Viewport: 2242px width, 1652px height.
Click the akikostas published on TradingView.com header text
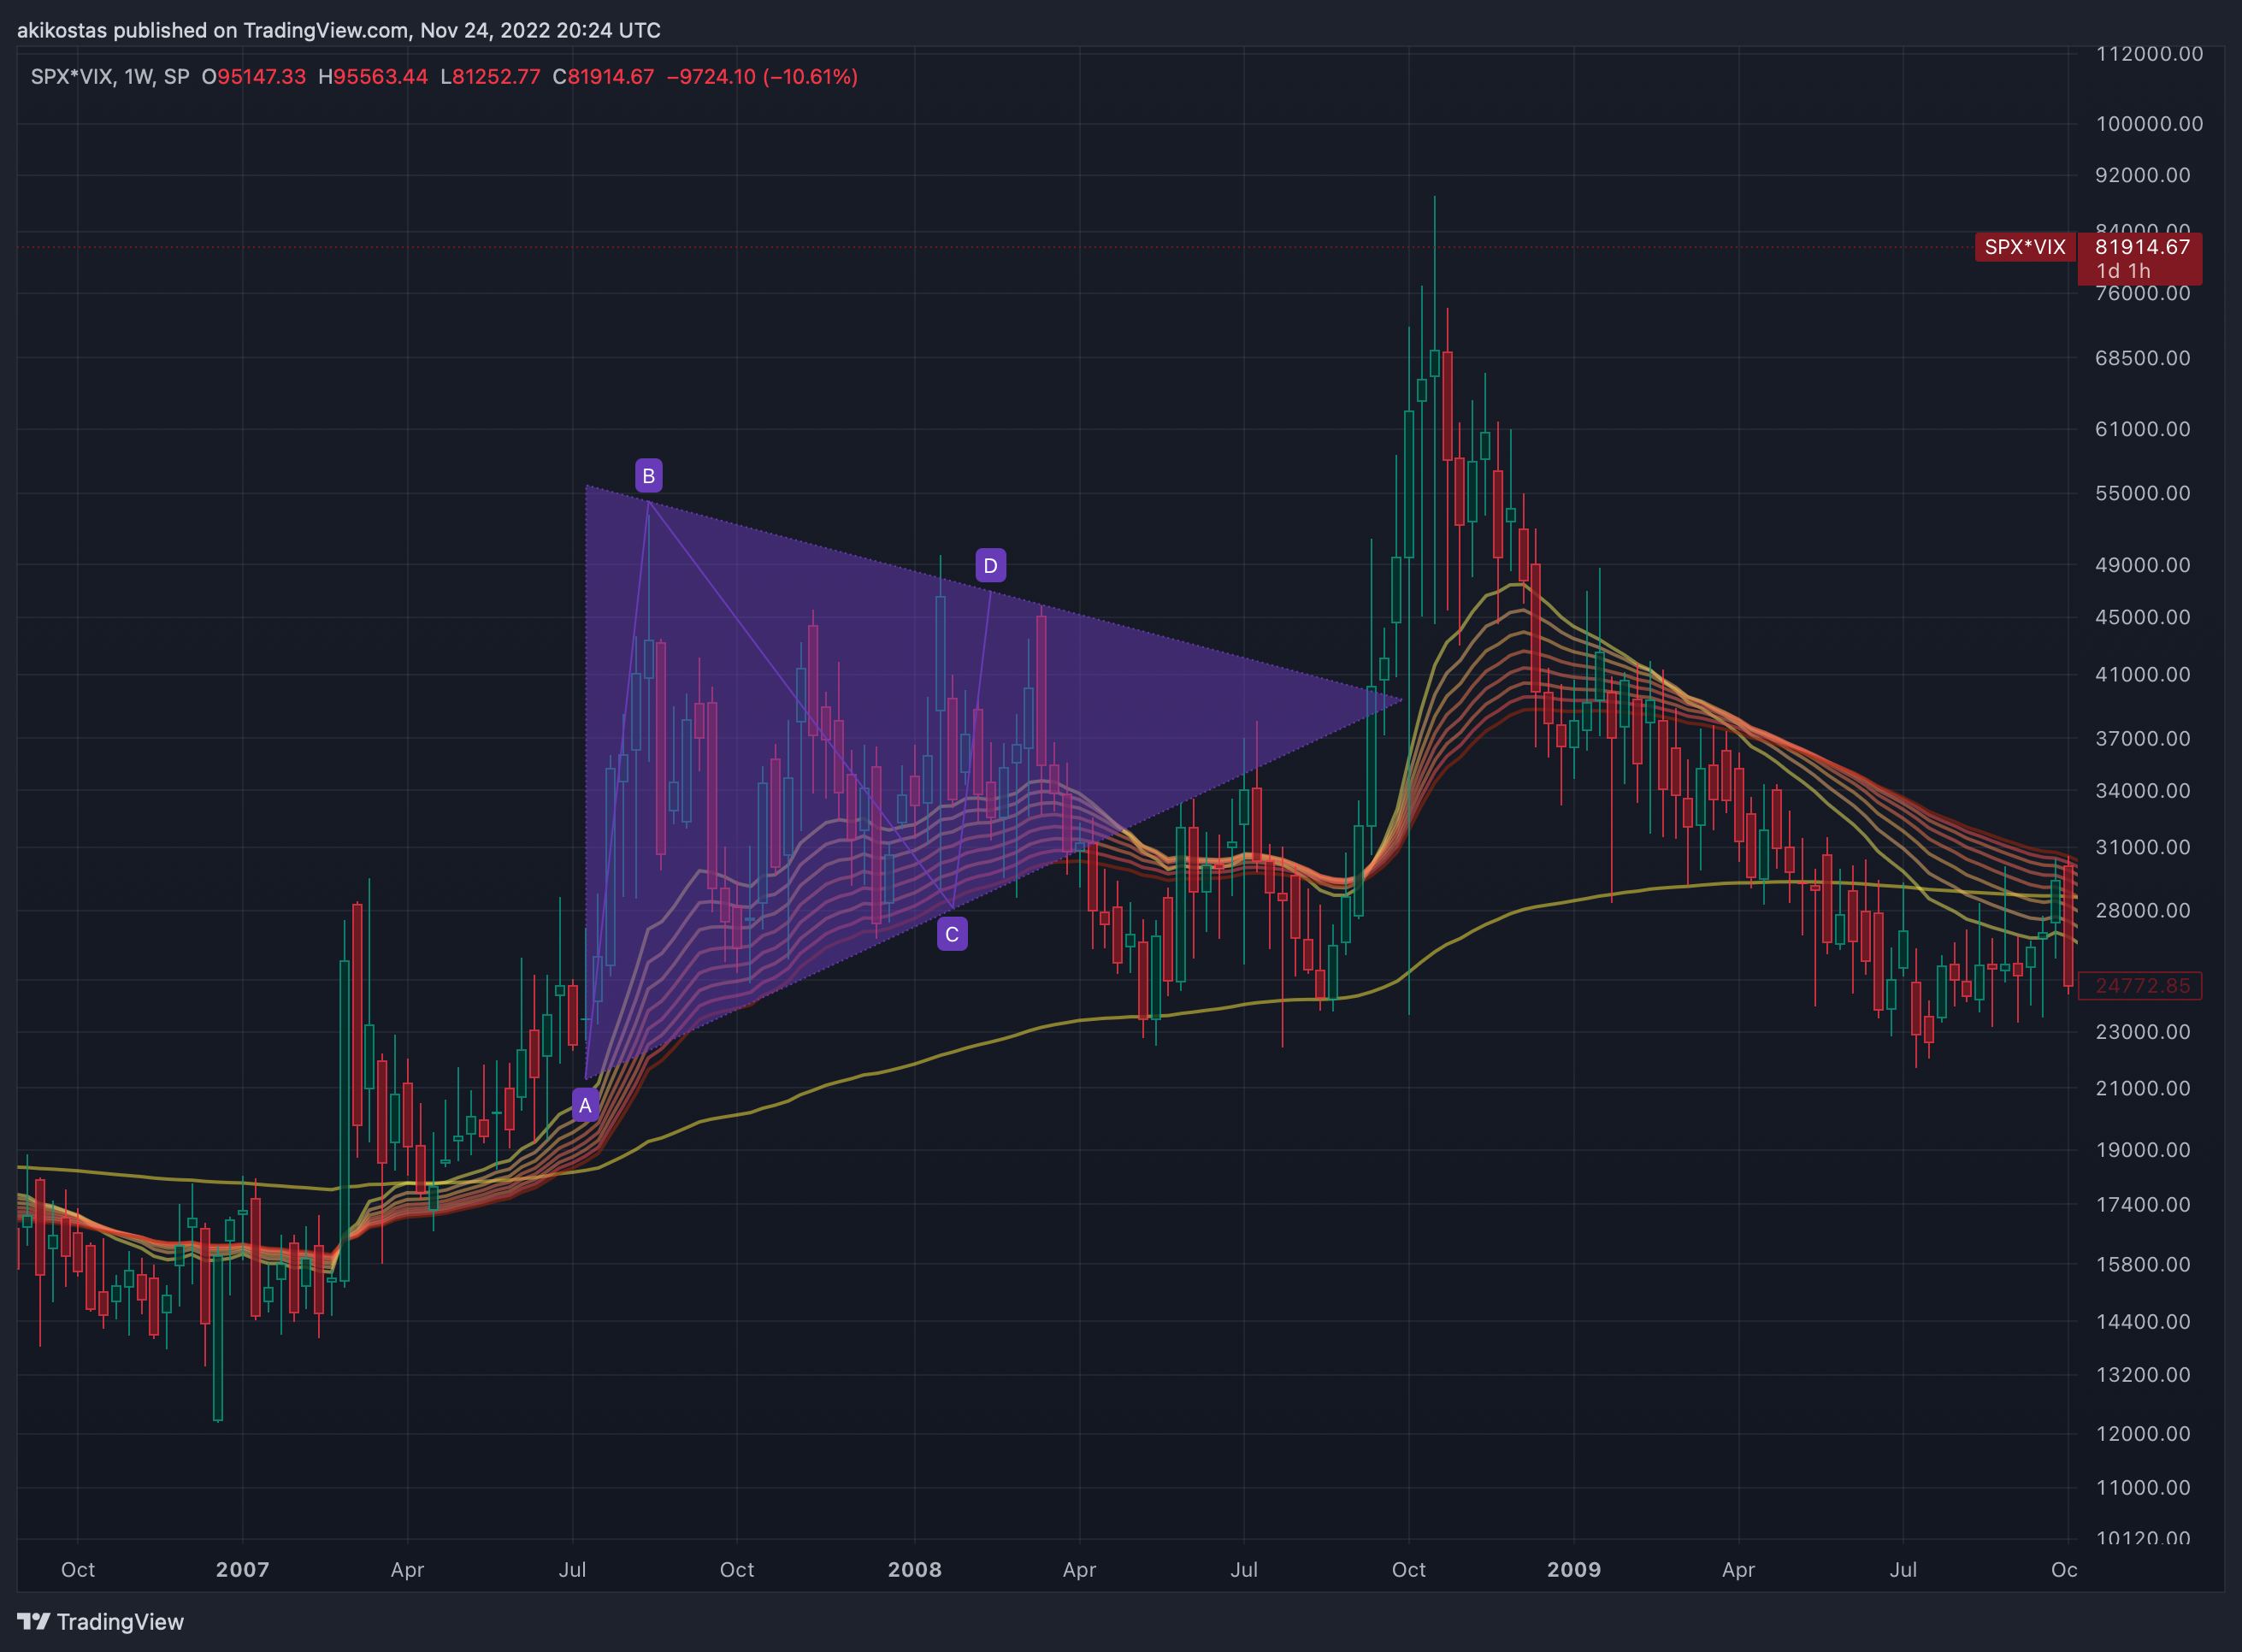tap(339, 30)
